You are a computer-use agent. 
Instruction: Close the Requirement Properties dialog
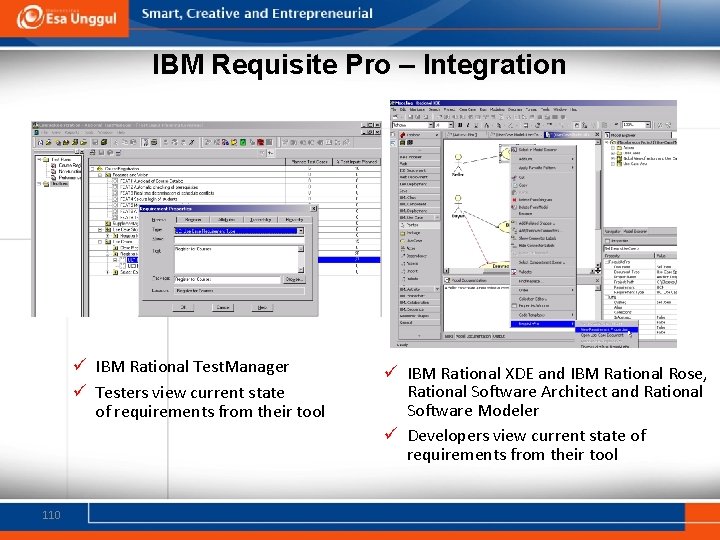pyautogui.click(x=314, y=208)
